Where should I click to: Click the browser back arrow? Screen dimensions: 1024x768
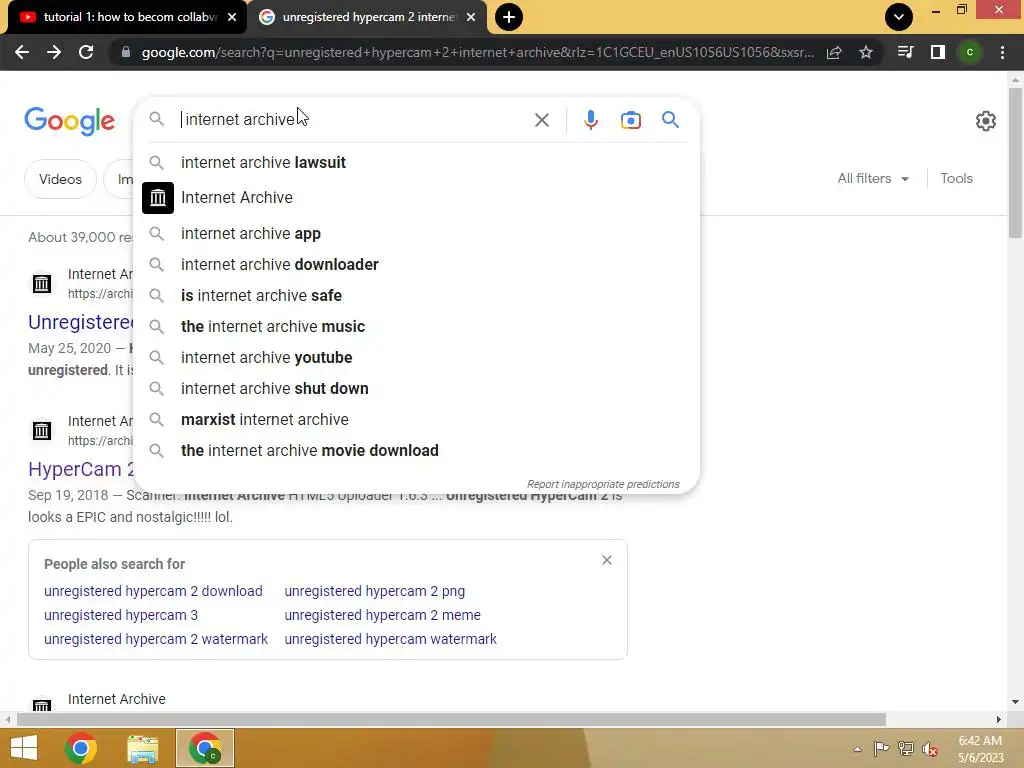coord(22,52)
